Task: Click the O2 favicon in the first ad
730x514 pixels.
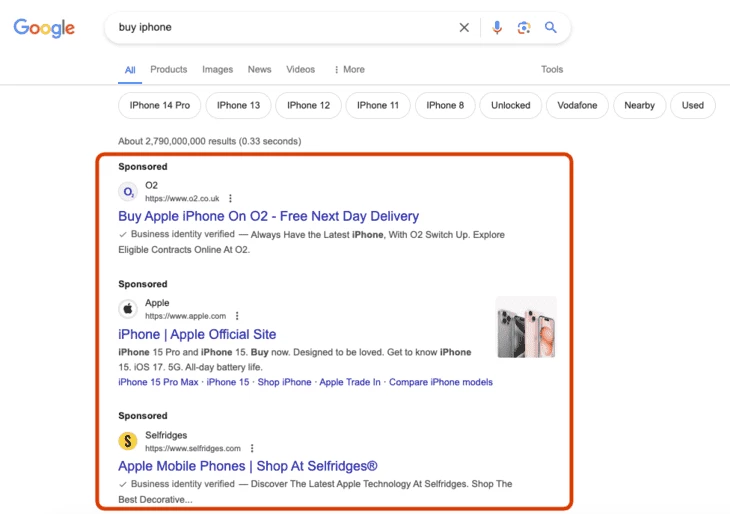Action: pyautogui.click(x=128, y=192)
